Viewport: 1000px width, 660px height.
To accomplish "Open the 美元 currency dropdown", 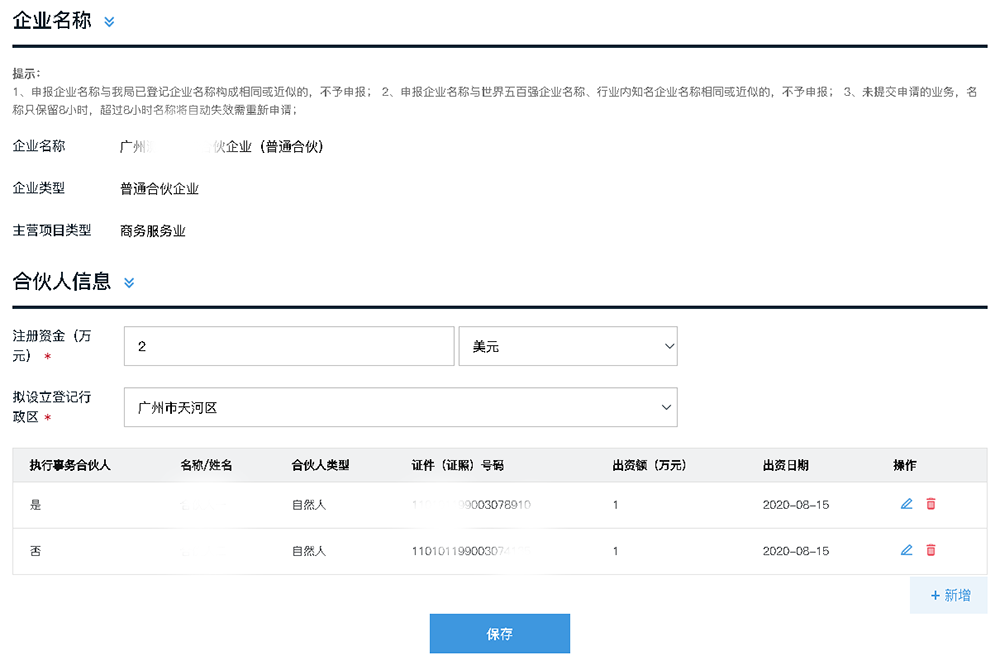I will pos(568,346).
